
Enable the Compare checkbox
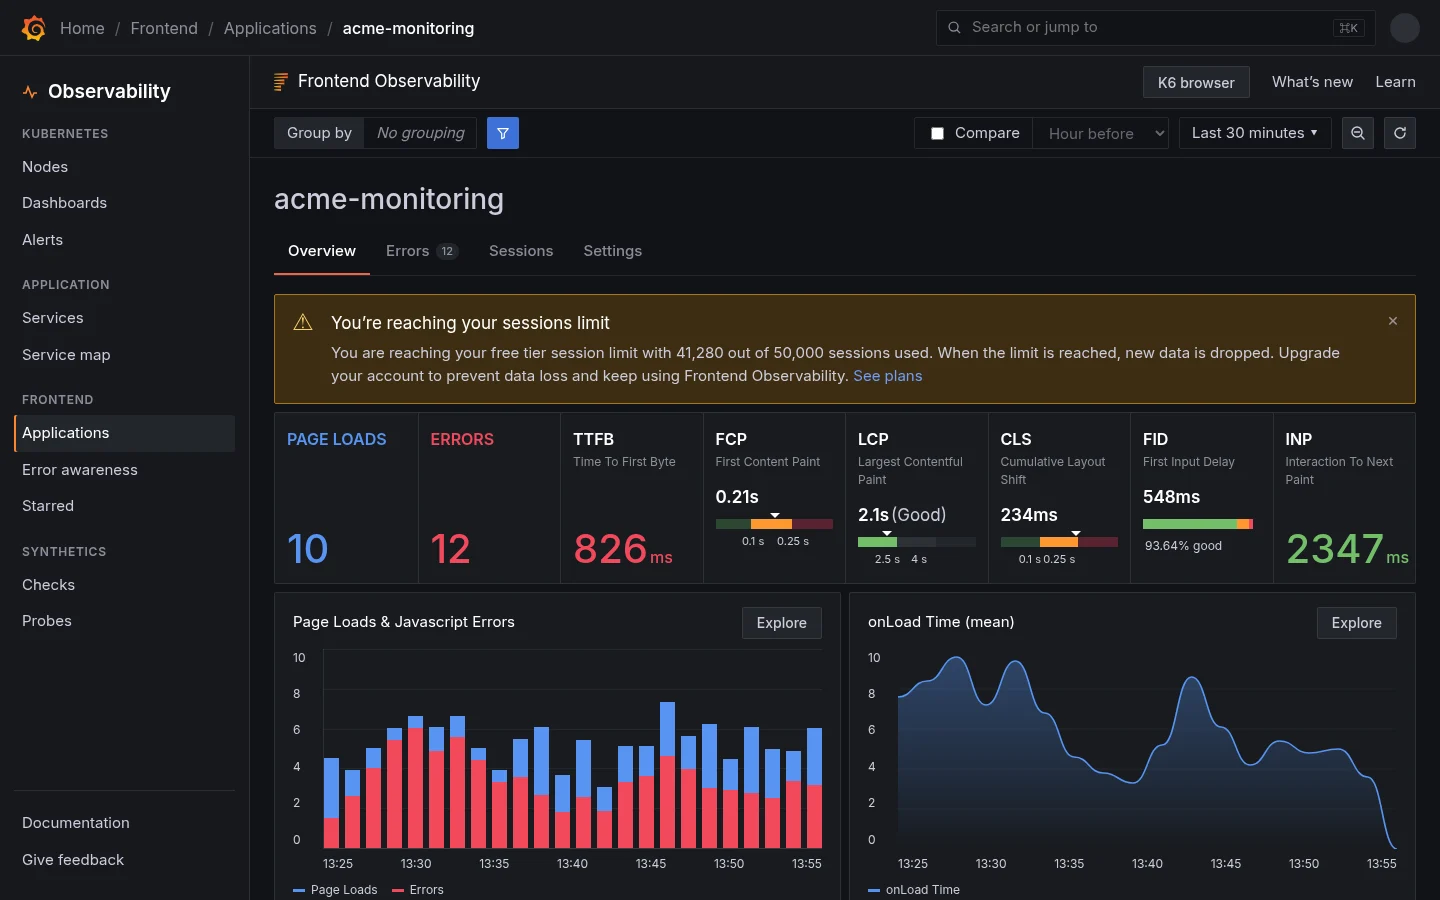click(x=937, y=133)
